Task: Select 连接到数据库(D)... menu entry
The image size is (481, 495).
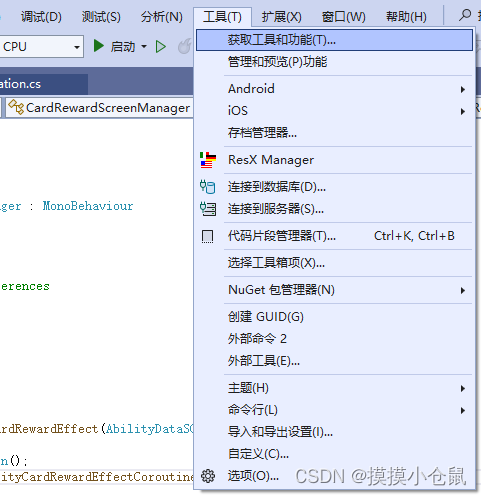Action: pos(334,187)
